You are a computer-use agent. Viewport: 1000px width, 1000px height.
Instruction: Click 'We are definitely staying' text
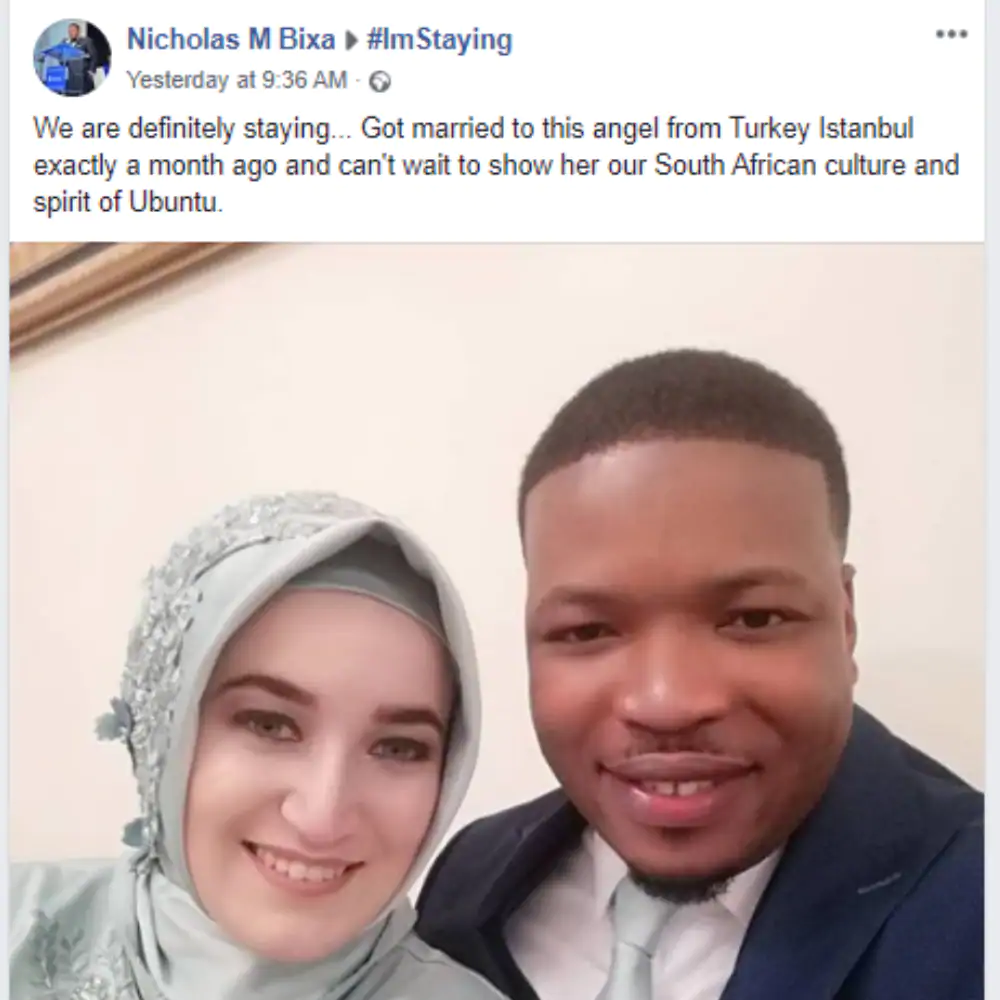(182, 129)
